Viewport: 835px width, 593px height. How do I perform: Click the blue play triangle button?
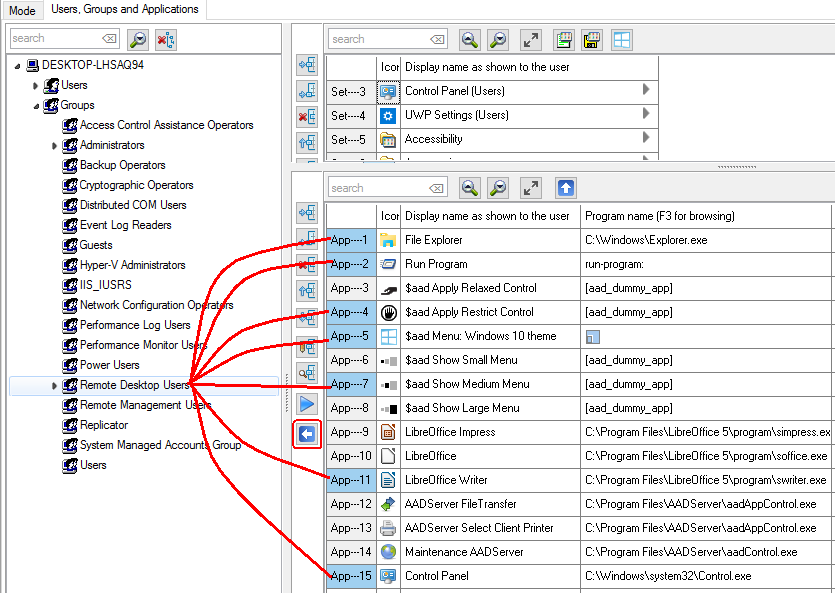click(307, 404)
